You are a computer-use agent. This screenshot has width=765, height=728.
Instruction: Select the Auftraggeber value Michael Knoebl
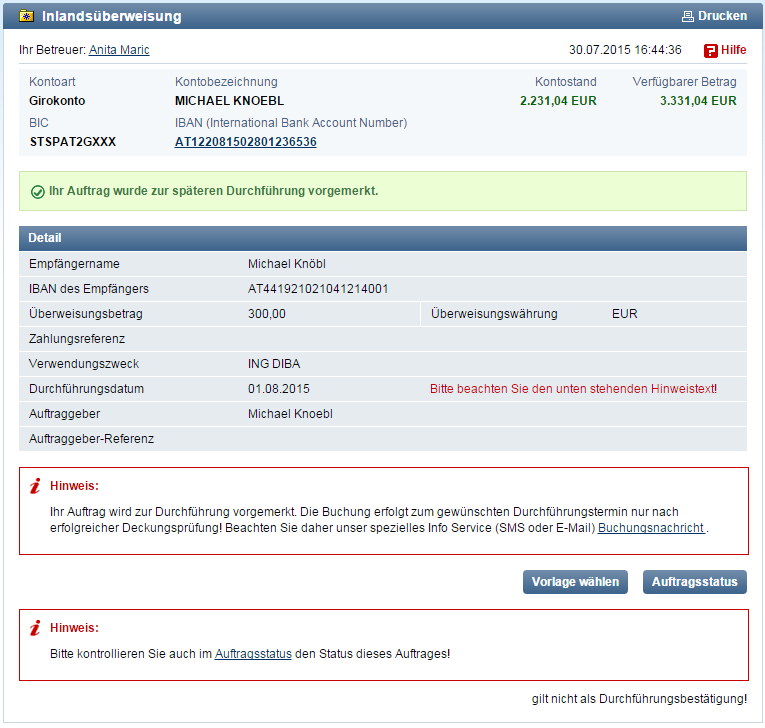pyautogui.click(x=290, y=414)
